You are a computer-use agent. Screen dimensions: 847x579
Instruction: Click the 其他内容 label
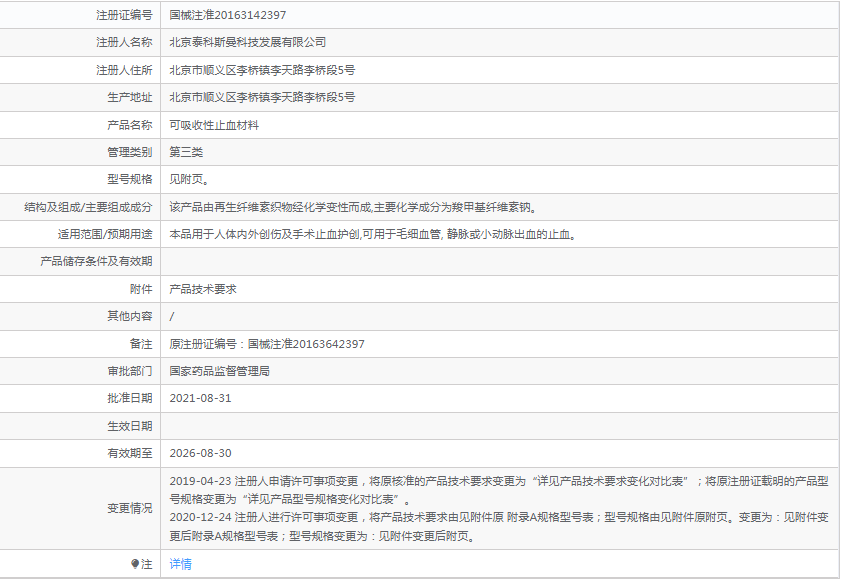[130, 316]
